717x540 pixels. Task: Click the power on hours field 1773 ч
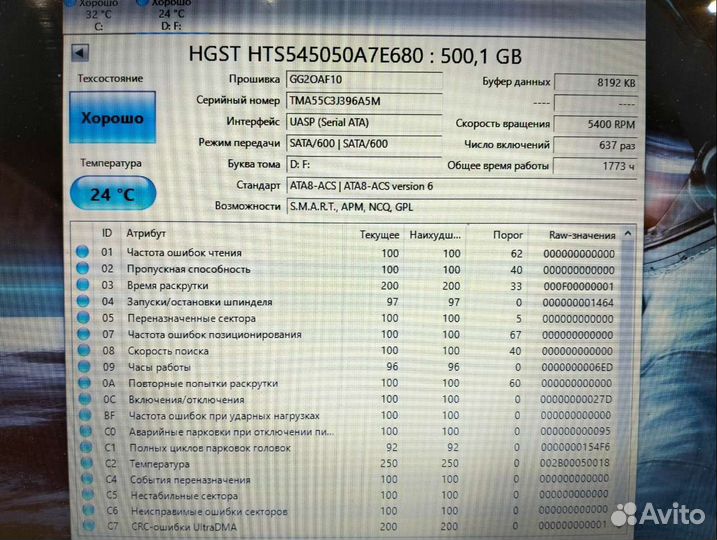pos(596,166)
